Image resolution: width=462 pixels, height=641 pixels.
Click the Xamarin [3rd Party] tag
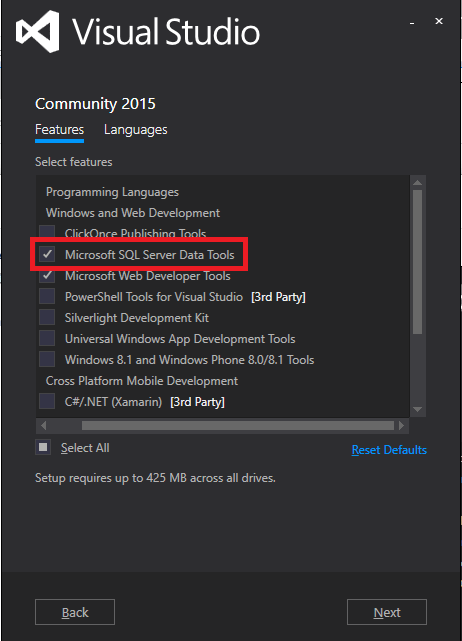click(x=197, y=402)
